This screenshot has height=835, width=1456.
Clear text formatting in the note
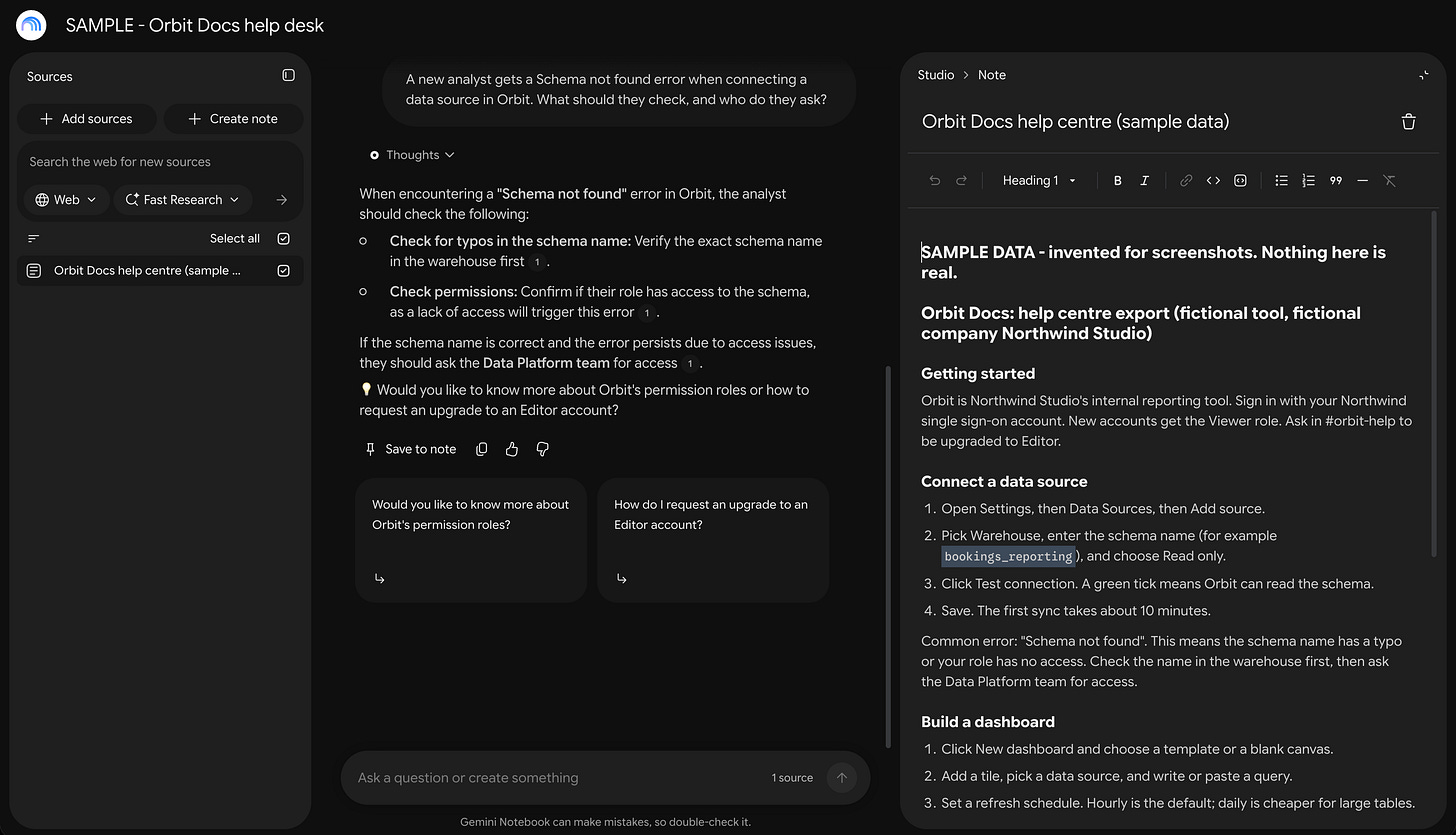point(1389,181)
